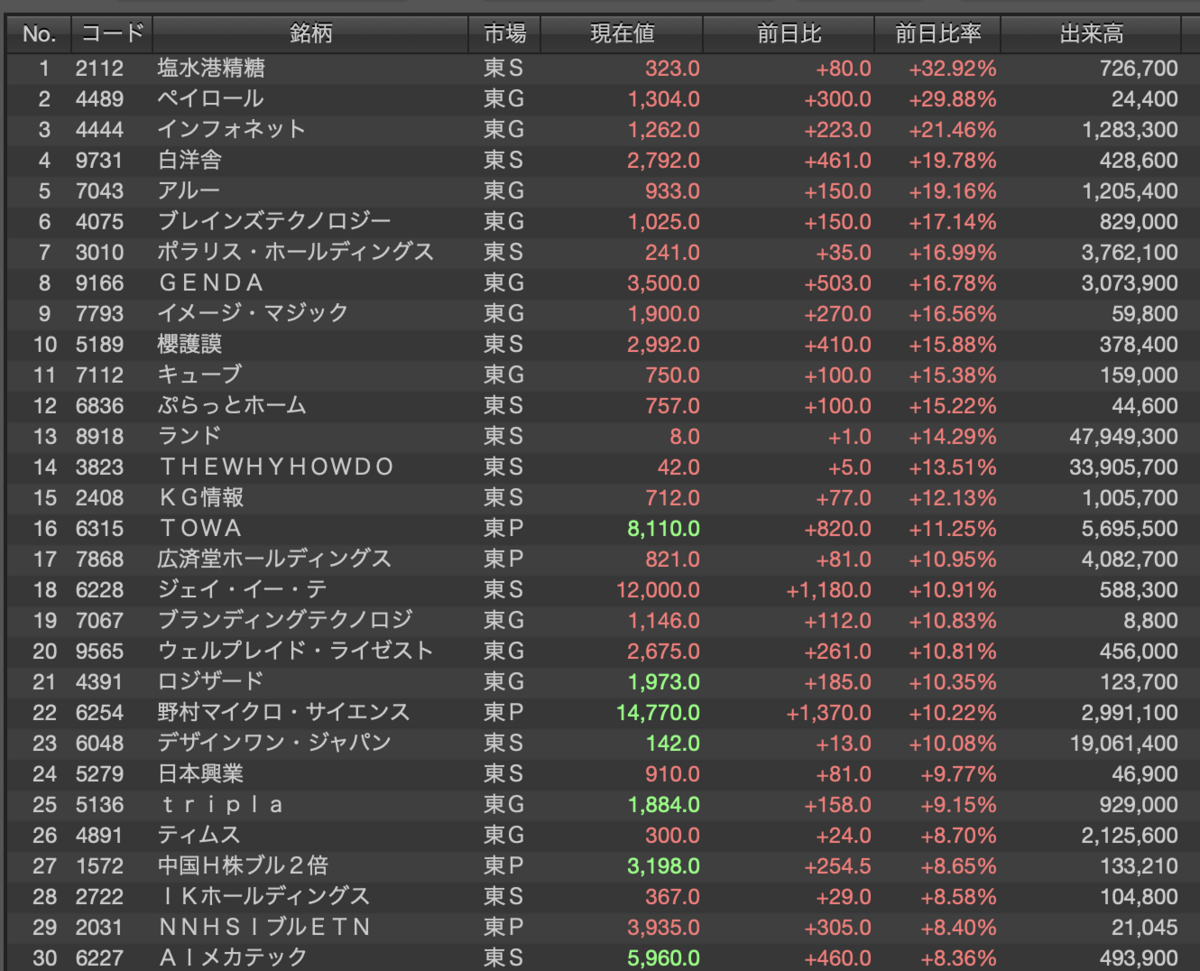Viewport: 1200px width, 971px height.
Task: Click the current price 8,110.0
Action: [x=663, y=528]
